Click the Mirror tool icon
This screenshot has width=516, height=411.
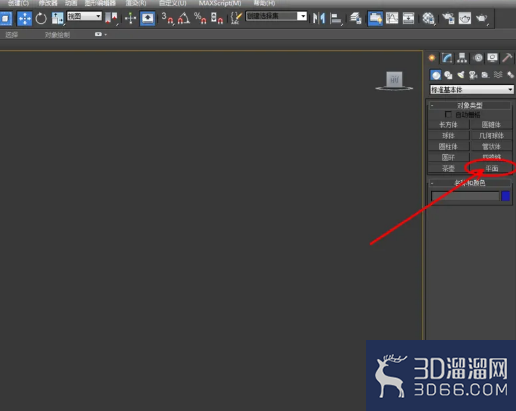point(319,18)
